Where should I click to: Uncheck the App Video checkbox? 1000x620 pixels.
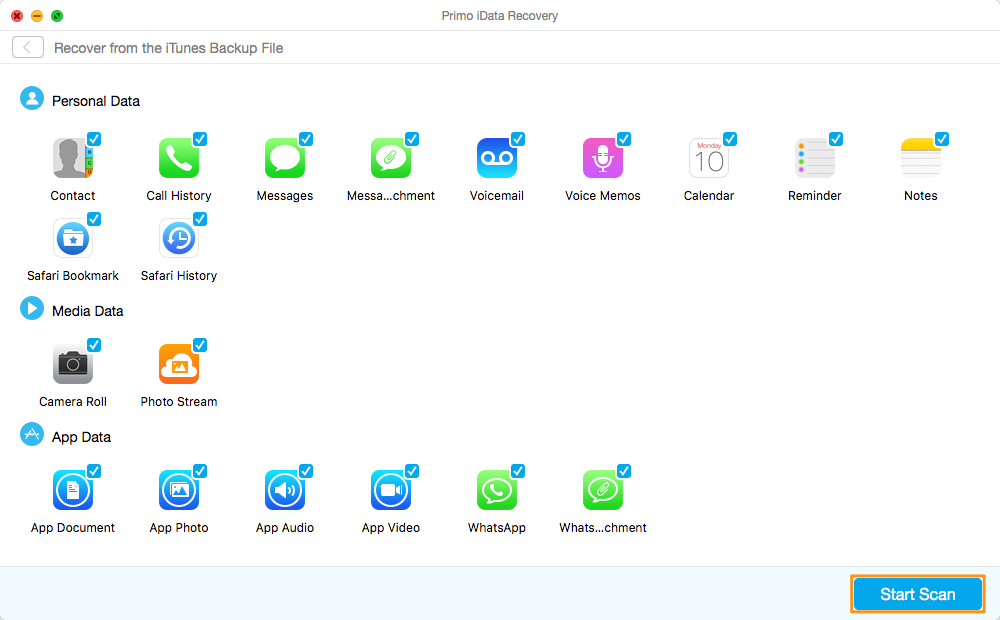click(411, 471)
